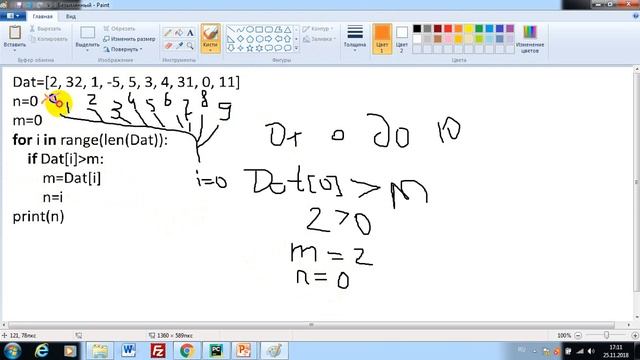Open PowerPoint from the taskbar

pos(244,351)
